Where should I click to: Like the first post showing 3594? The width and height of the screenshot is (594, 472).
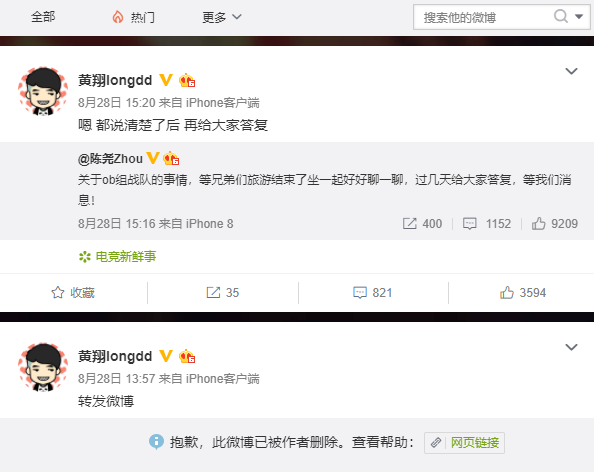(x=523, y=292)
